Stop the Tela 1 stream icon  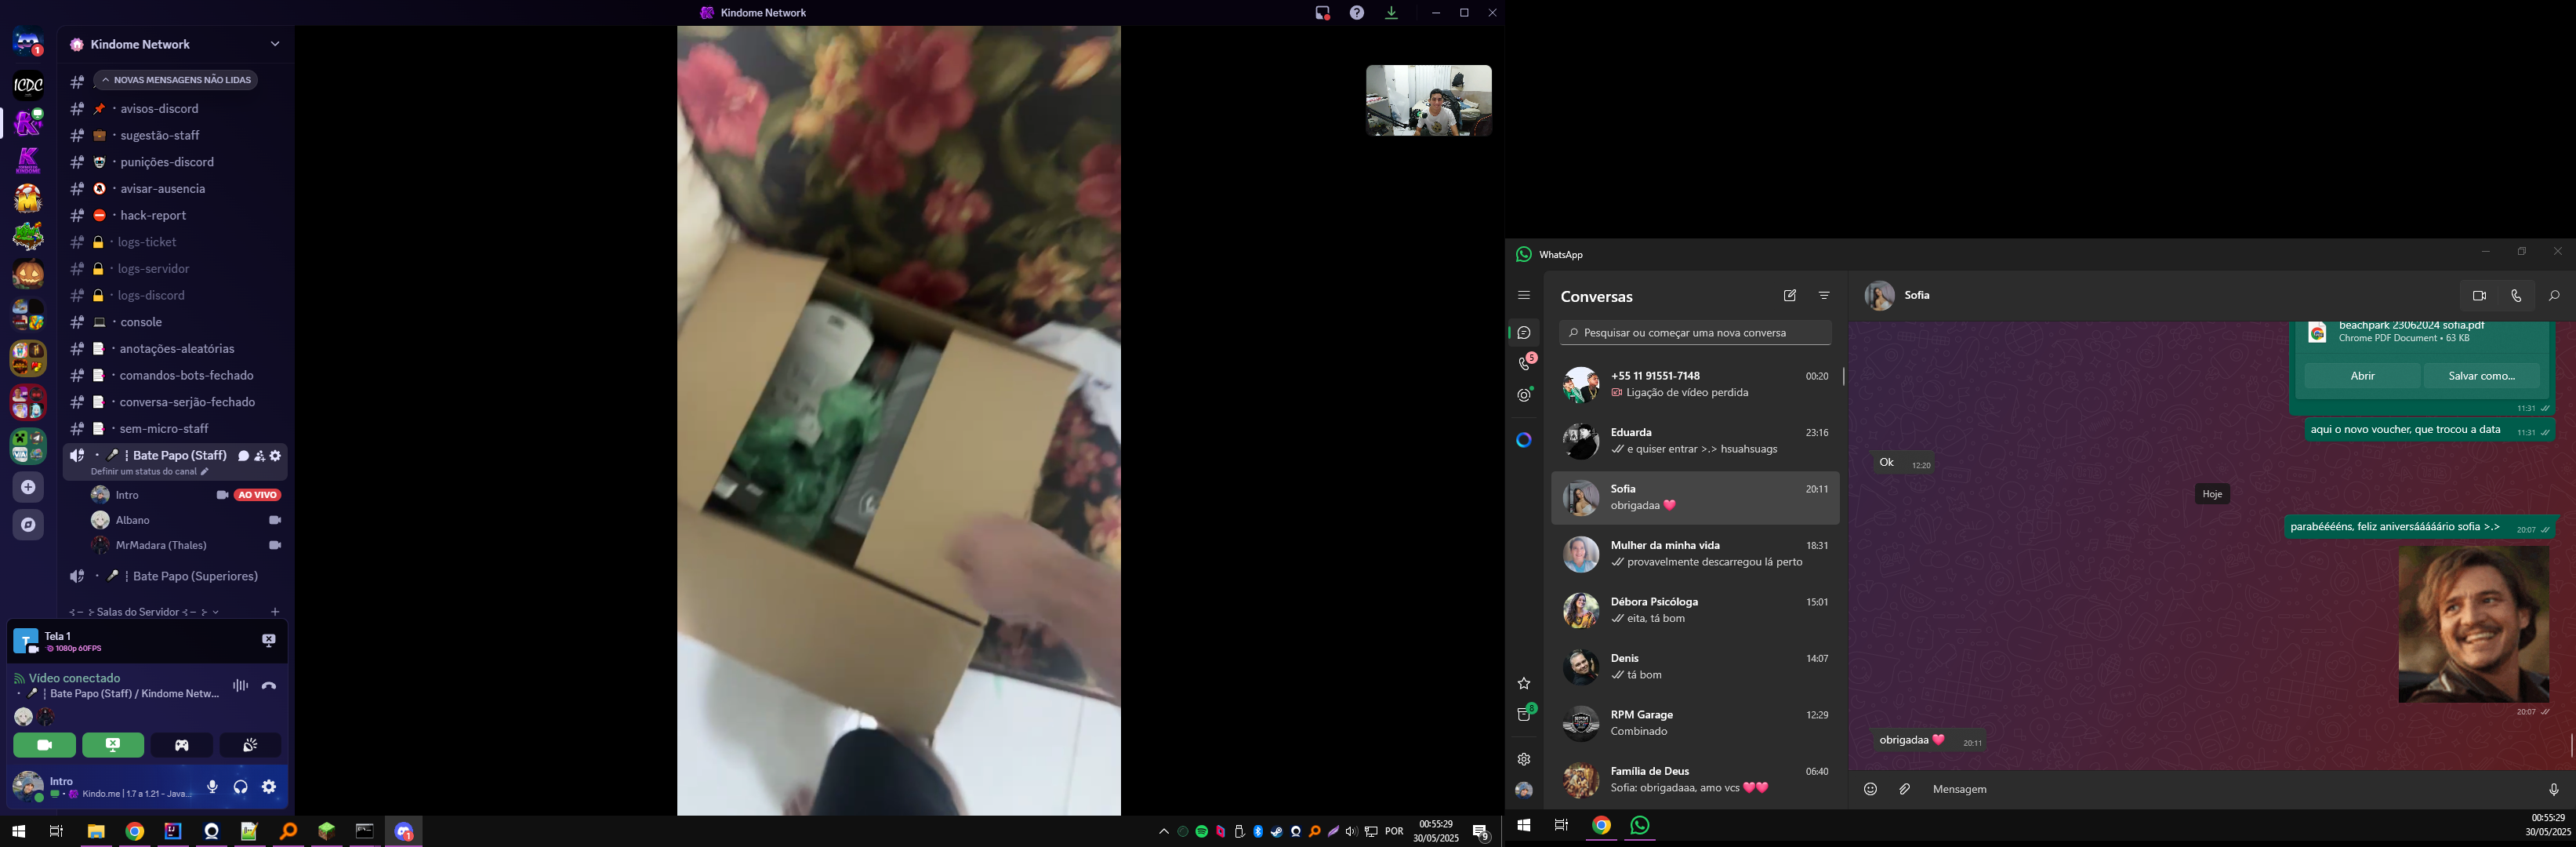point(268,641)
